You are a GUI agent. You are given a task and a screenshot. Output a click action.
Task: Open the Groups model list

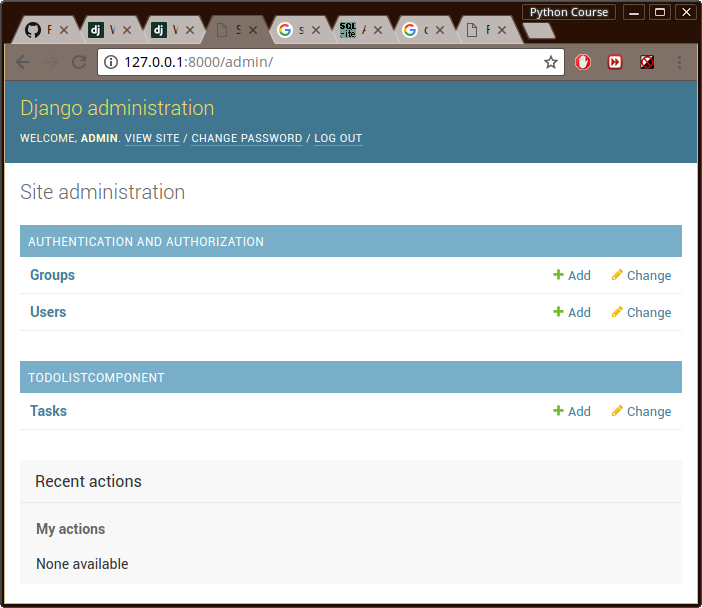coord(52,275)
